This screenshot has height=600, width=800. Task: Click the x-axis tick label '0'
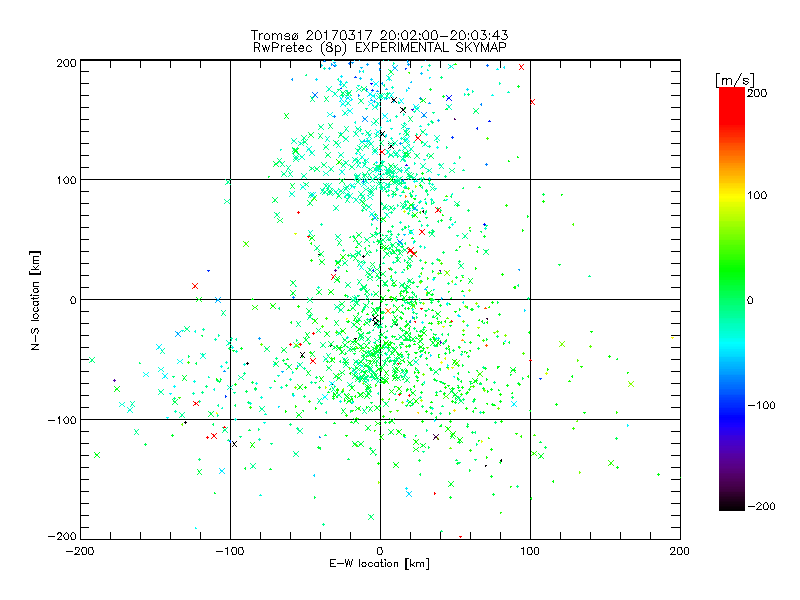380,551
